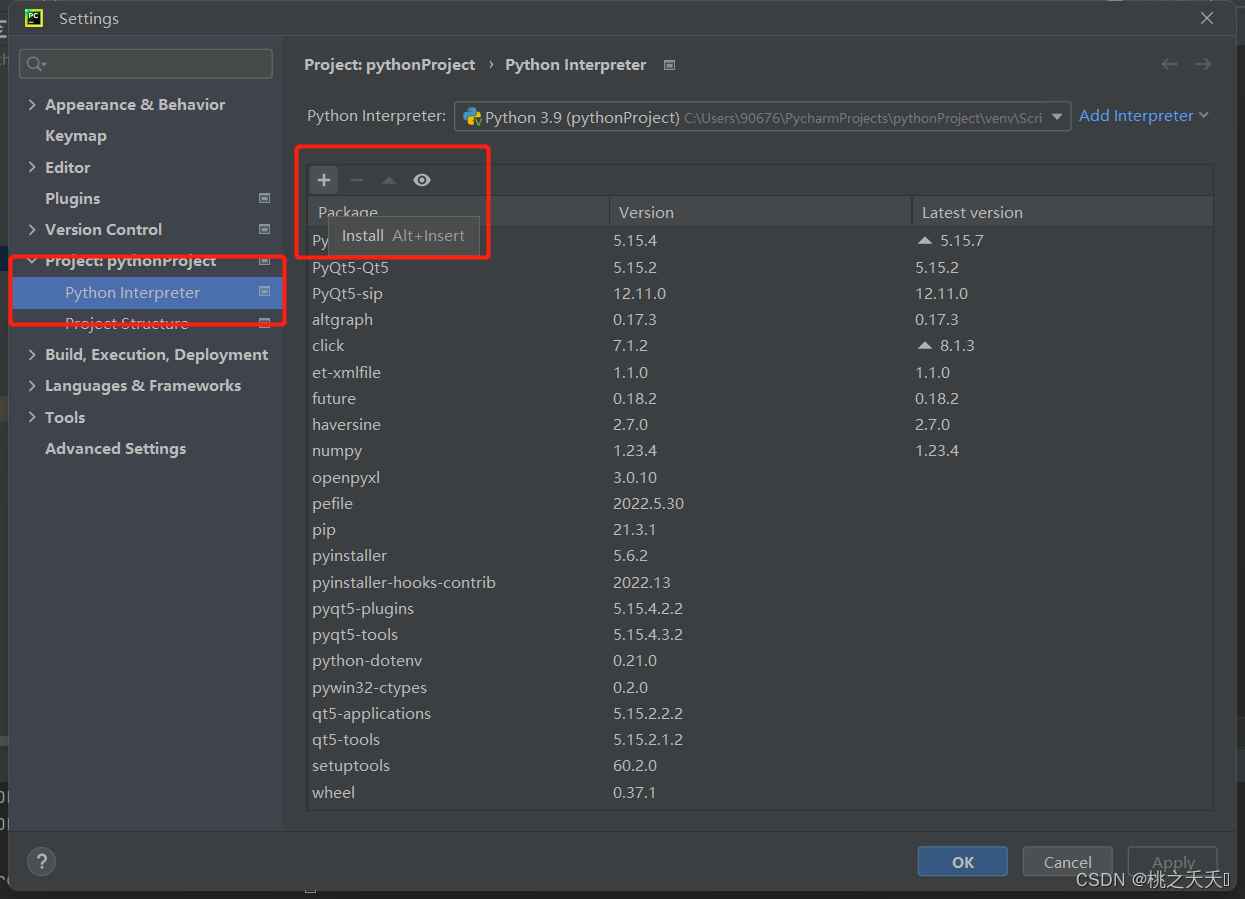Click the Apply button
Viewport: 1245px width, 899px height.
pos(1173,862)
